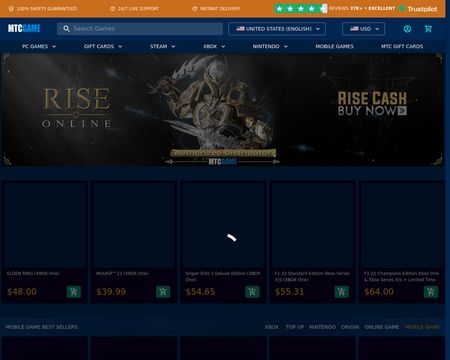Image resolution: width=450 pixels, height=360 pixels.
Task: Go to Mobile Games section
Action: point(334,46)
